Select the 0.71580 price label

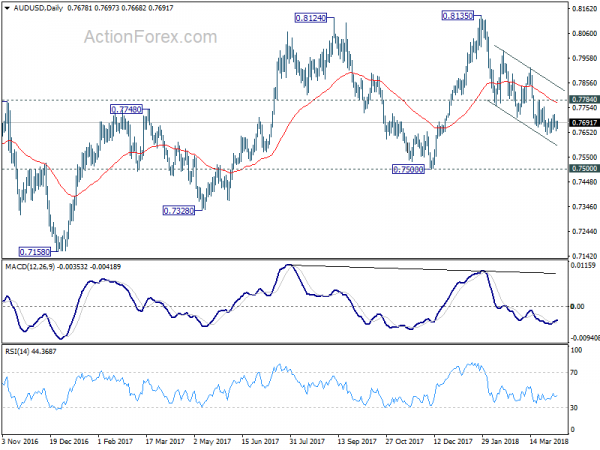click(x=35, y=252)
